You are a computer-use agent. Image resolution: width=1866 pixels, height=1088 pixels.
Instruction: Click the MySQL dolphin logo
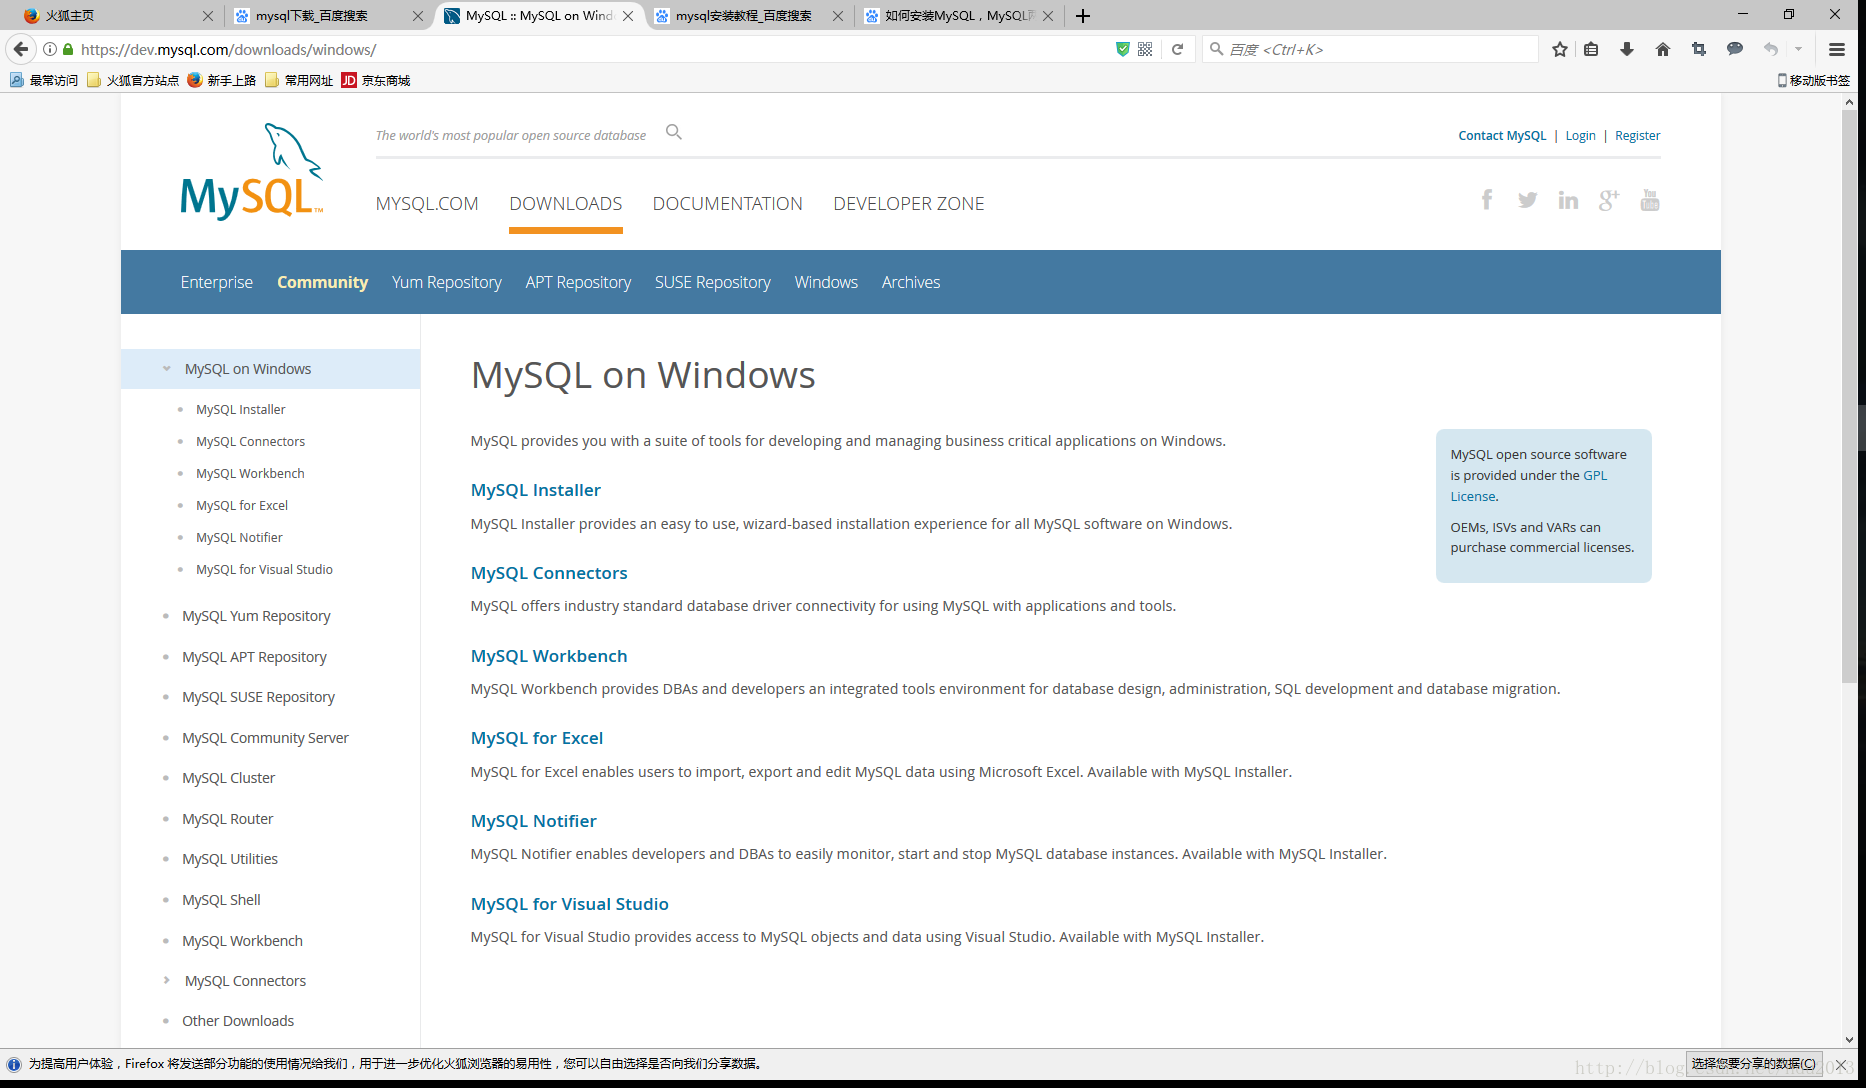coord(252,171)
